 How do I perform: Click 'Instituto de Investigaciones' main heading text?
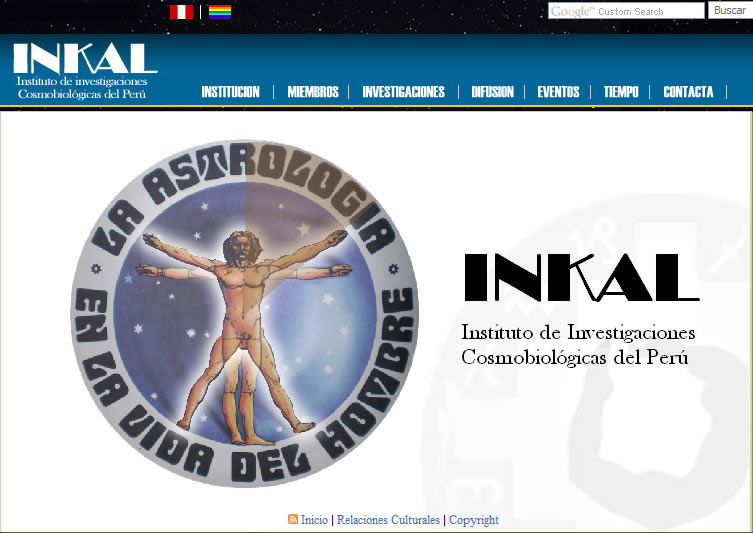[578, 332]
